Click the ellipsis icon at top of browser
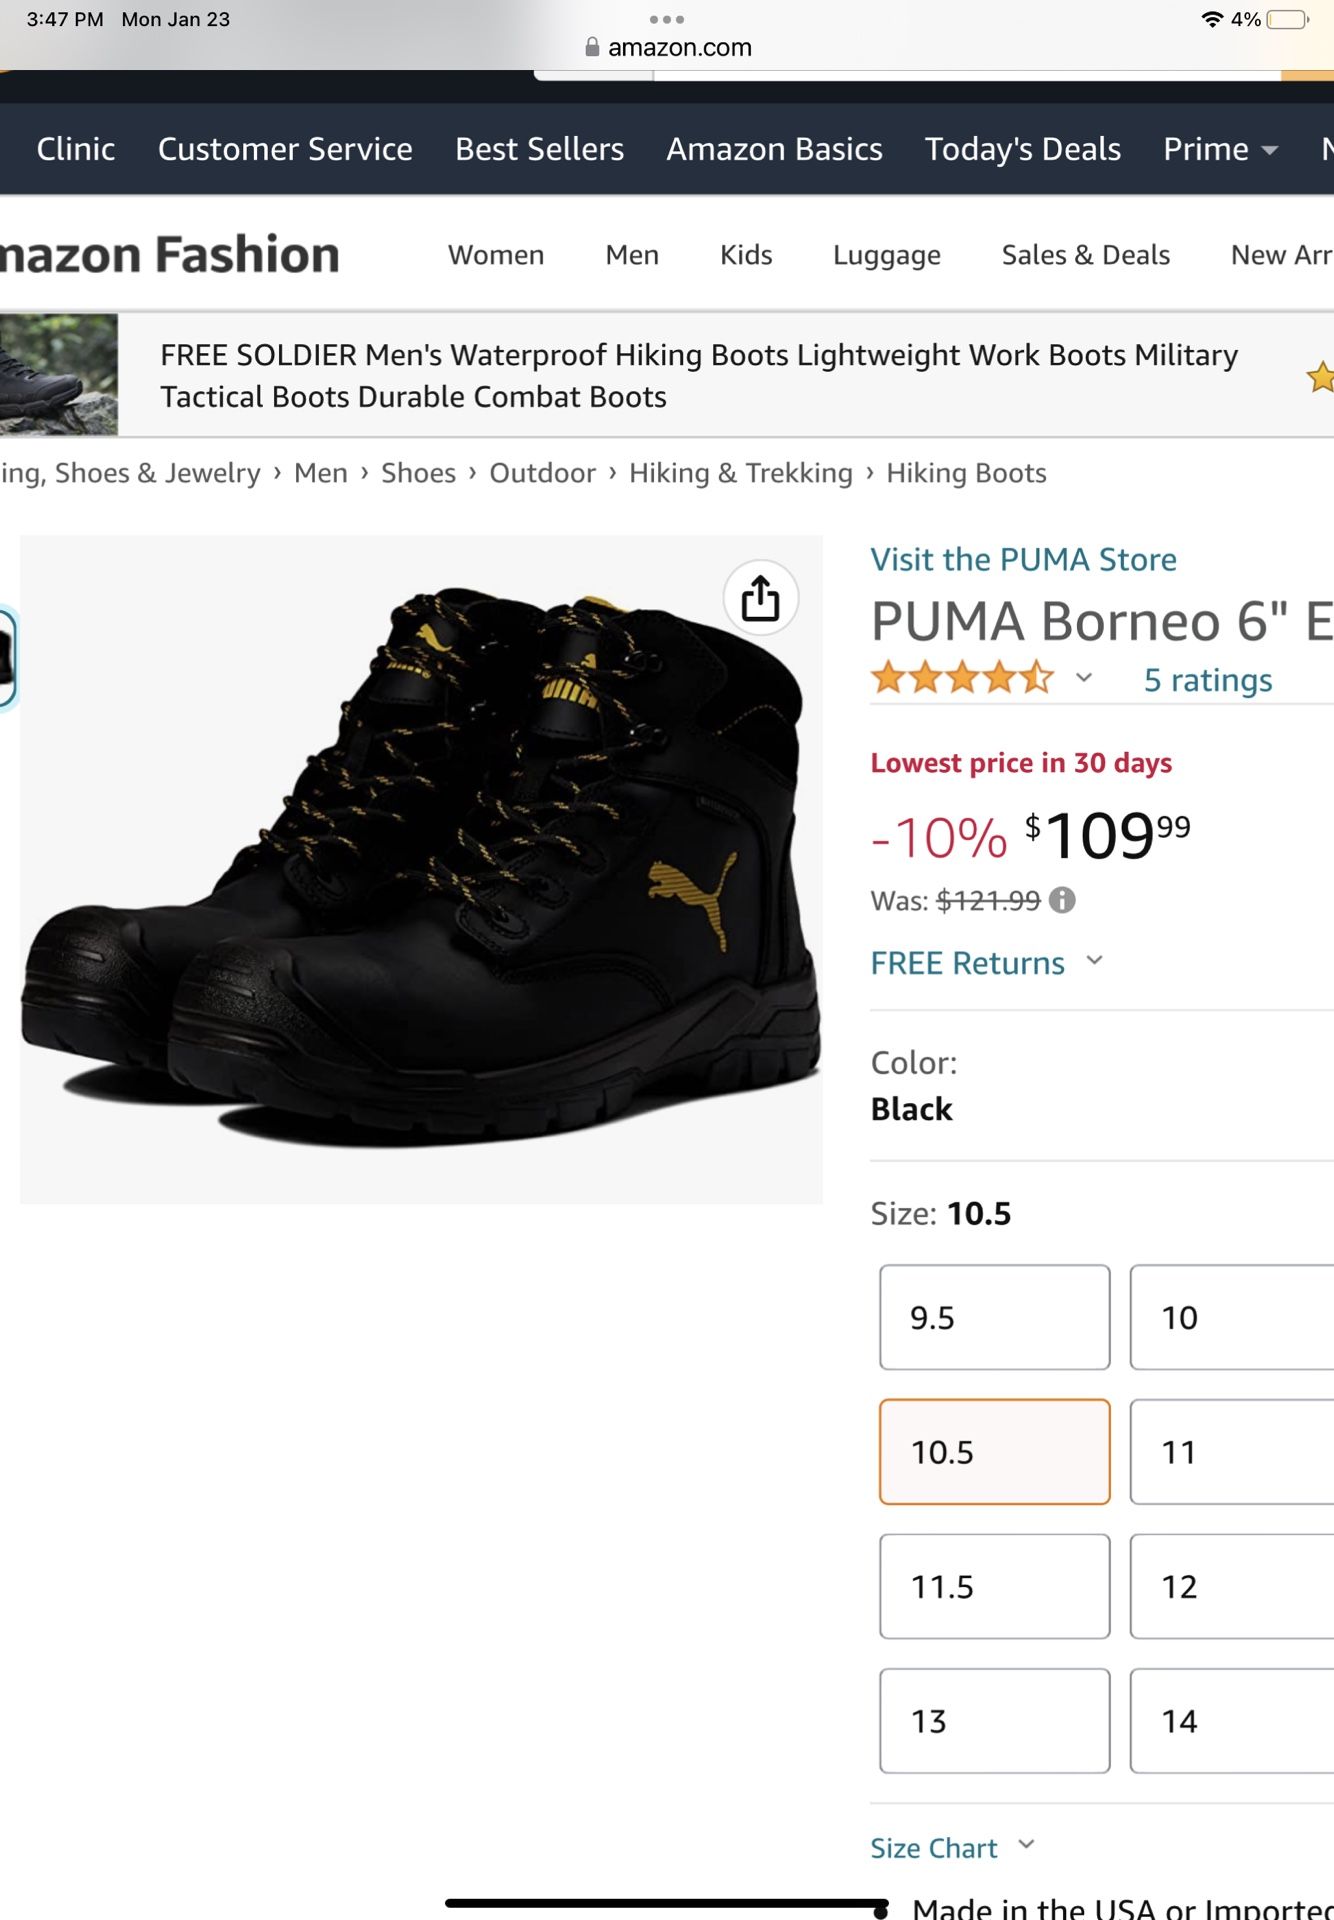Screen dimensions: 1334x1920 (x=669, y=18)
